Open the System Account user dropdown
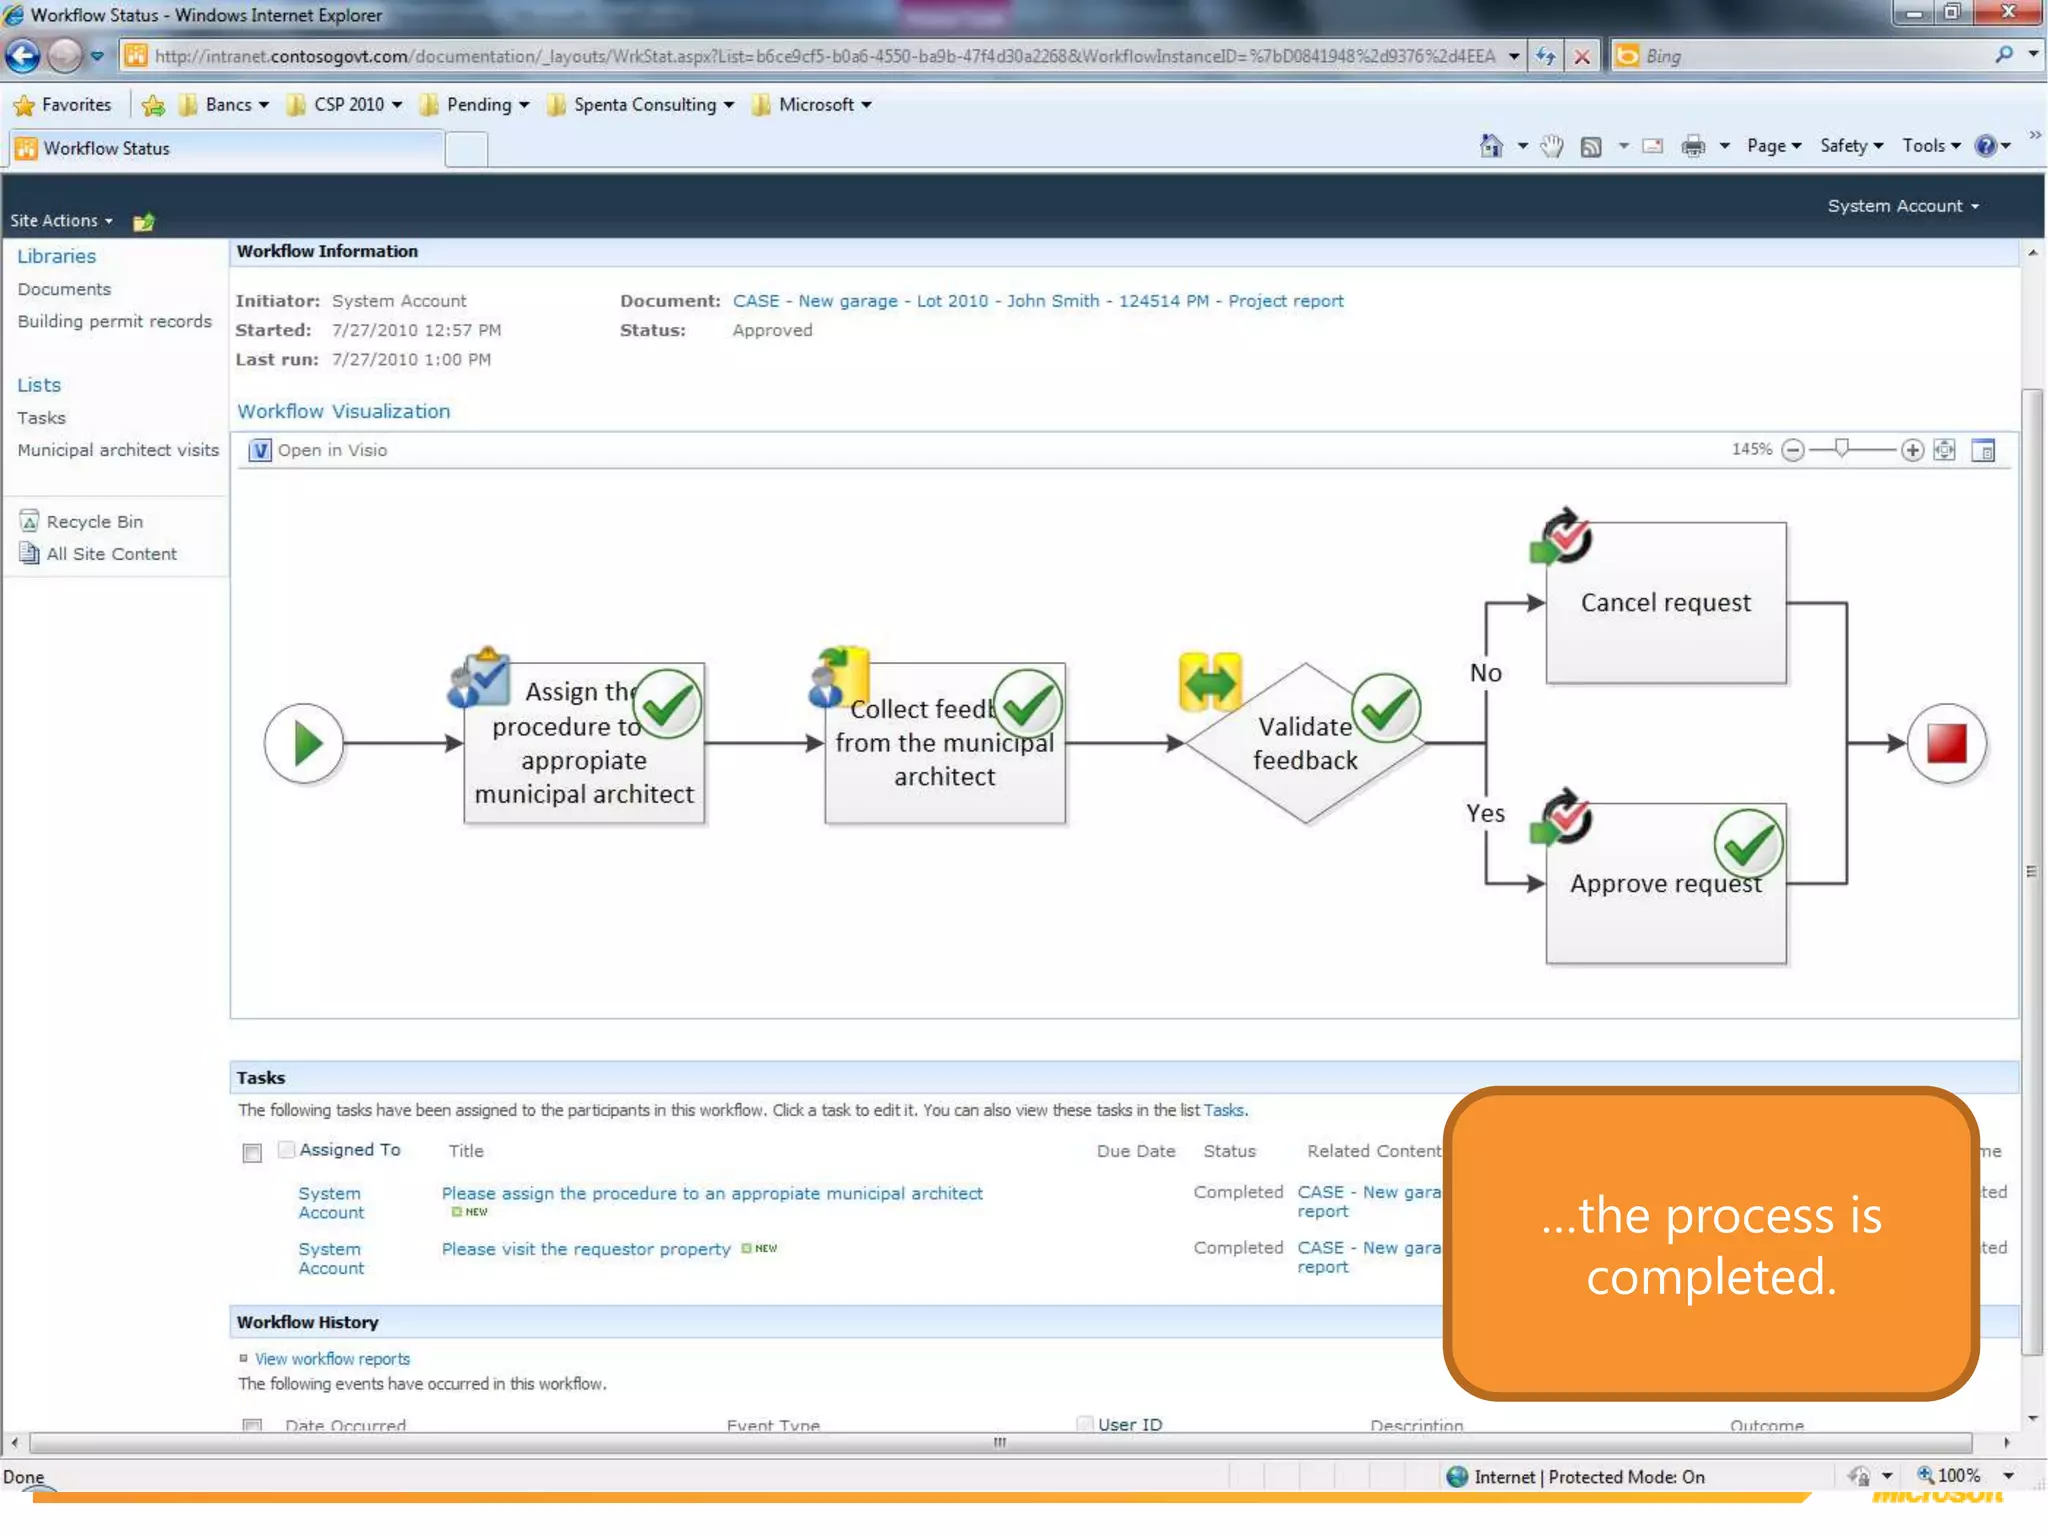Screen dimensions: 2048x1536 tap(1902, 206)
